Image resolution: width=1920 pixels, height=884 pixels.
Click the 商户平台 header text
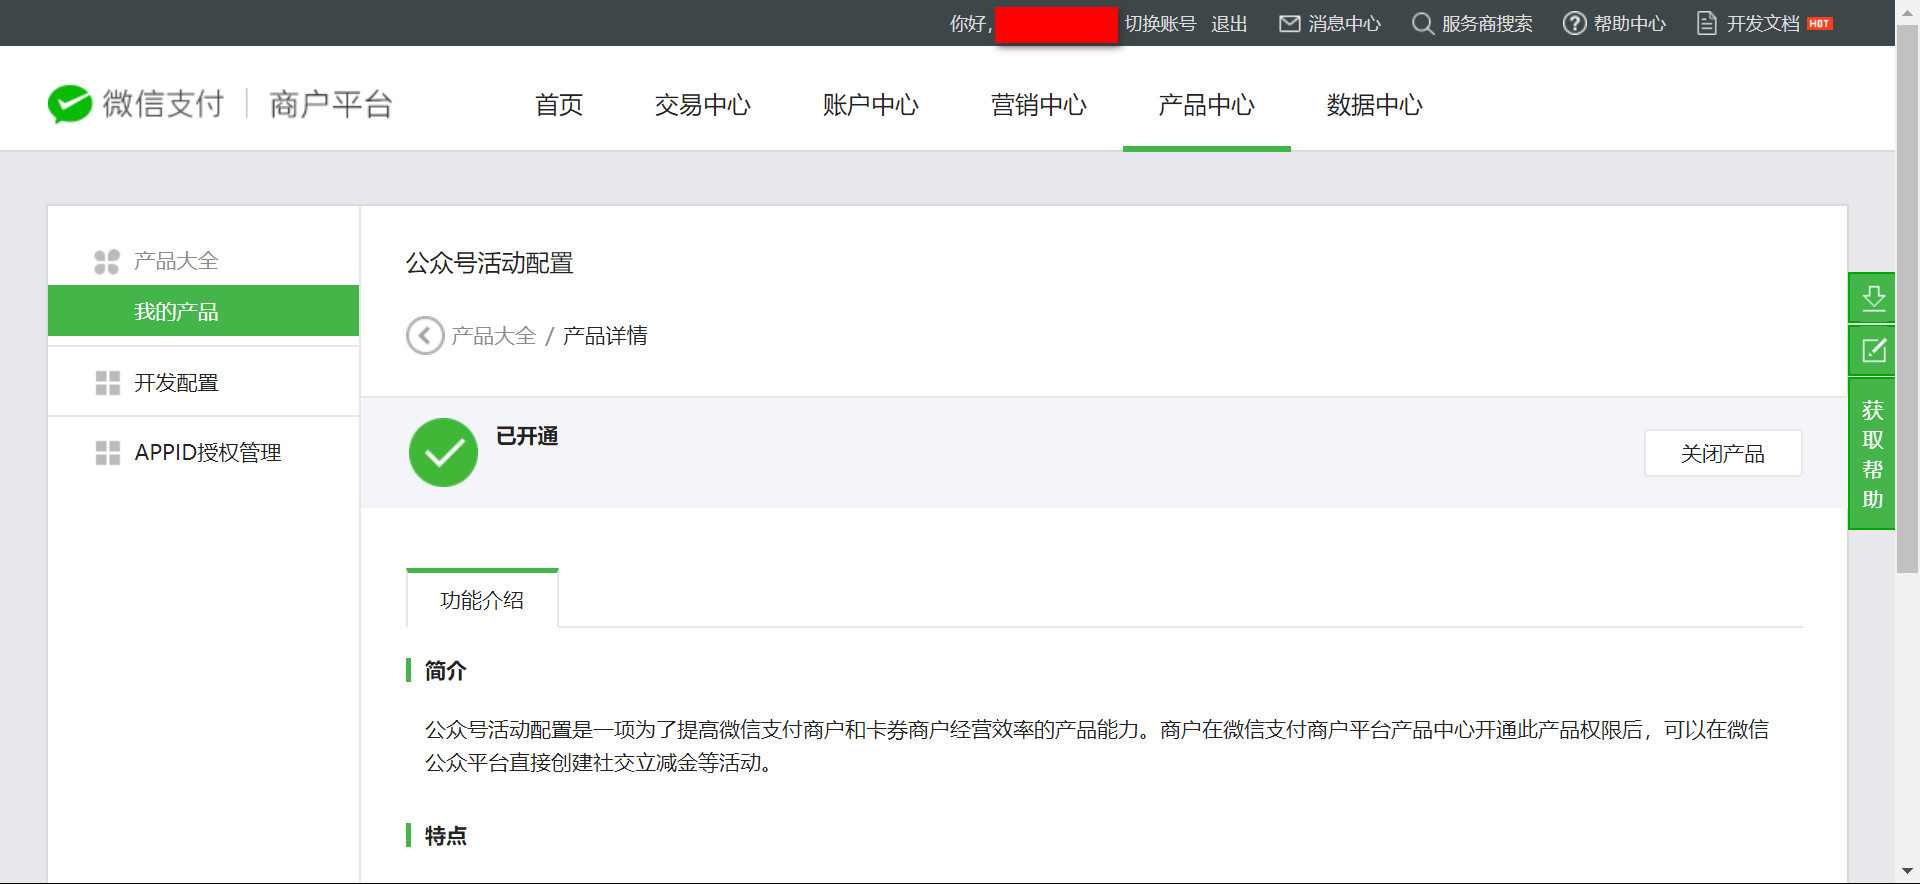coord(331,104)
